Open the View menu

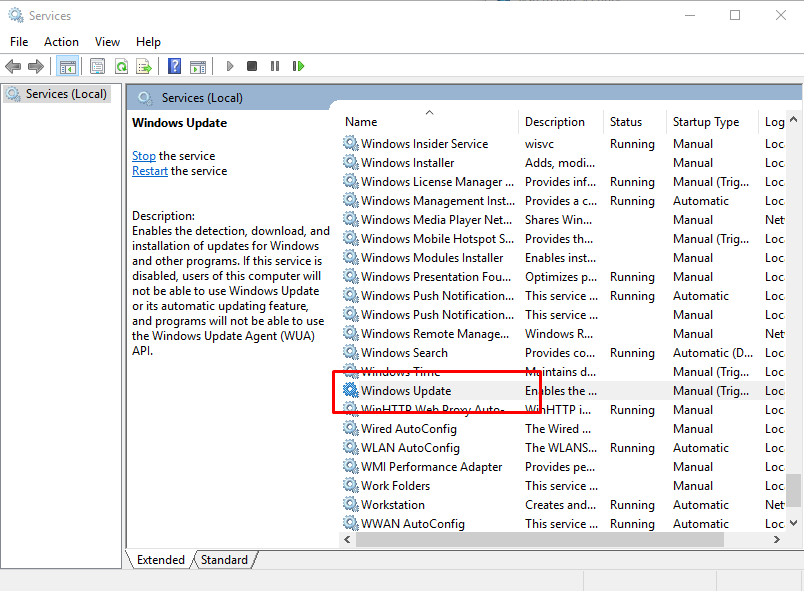107,42
